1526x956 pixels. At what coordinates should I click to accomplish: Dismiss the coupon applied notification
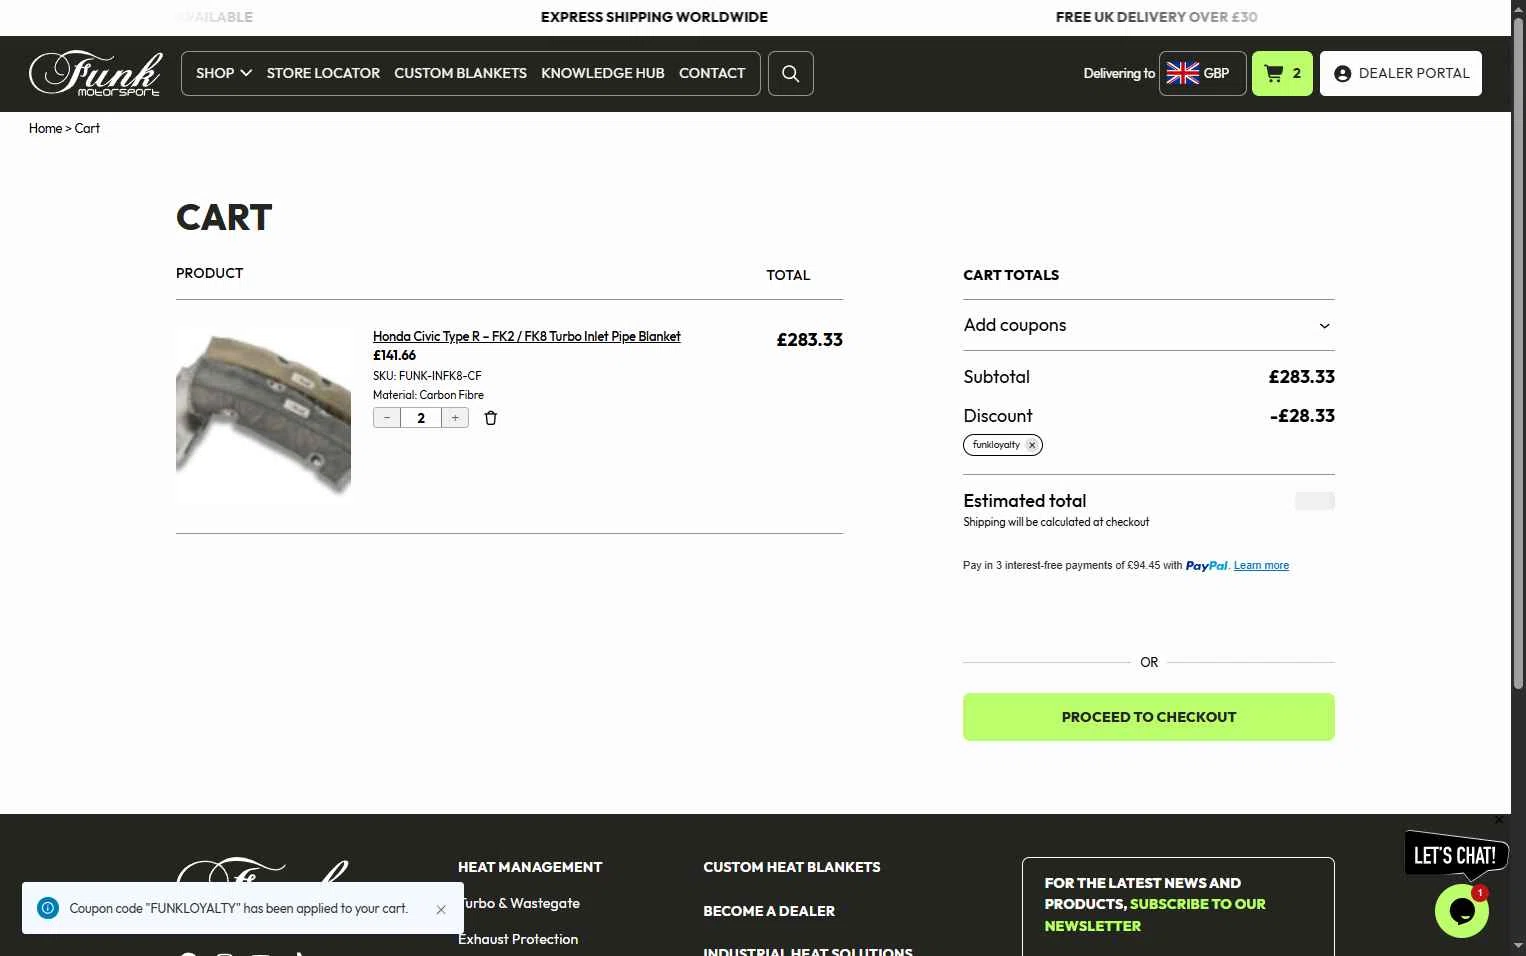(x=441, y=909)
